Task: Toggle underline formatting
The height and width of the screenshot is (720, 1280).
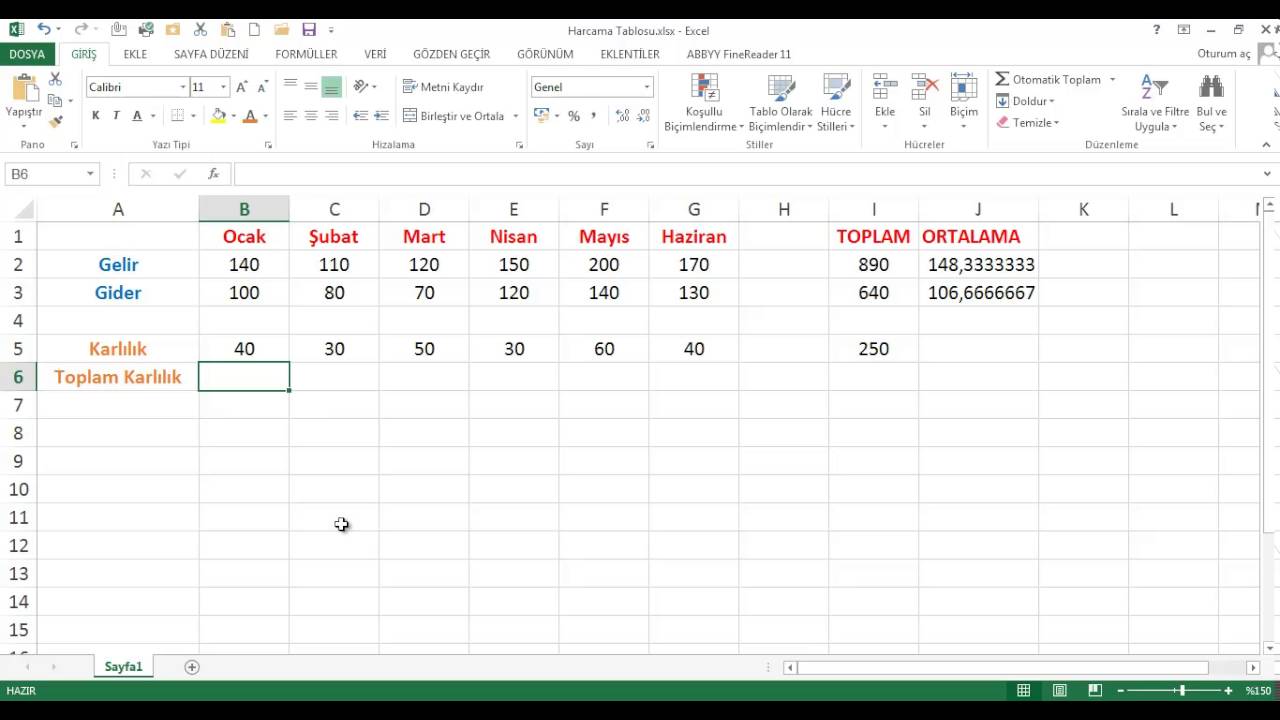Action: 137,116
